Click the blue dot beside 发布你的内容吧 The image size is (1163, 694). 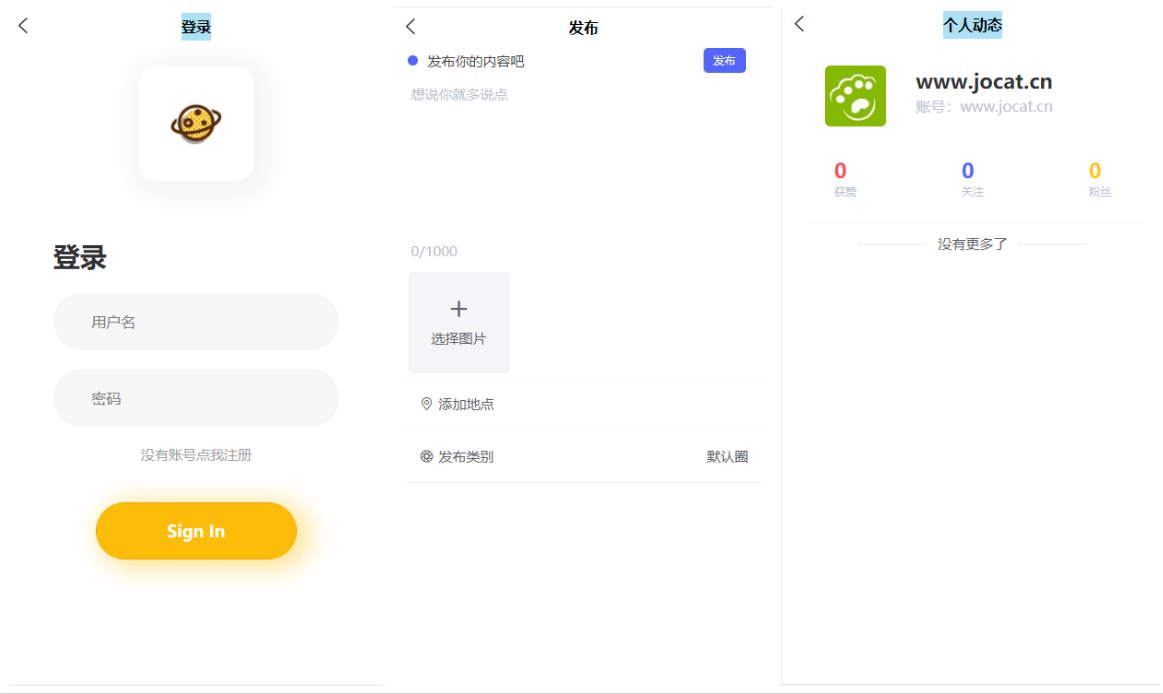pyautogui.click(x=413, y=61)
